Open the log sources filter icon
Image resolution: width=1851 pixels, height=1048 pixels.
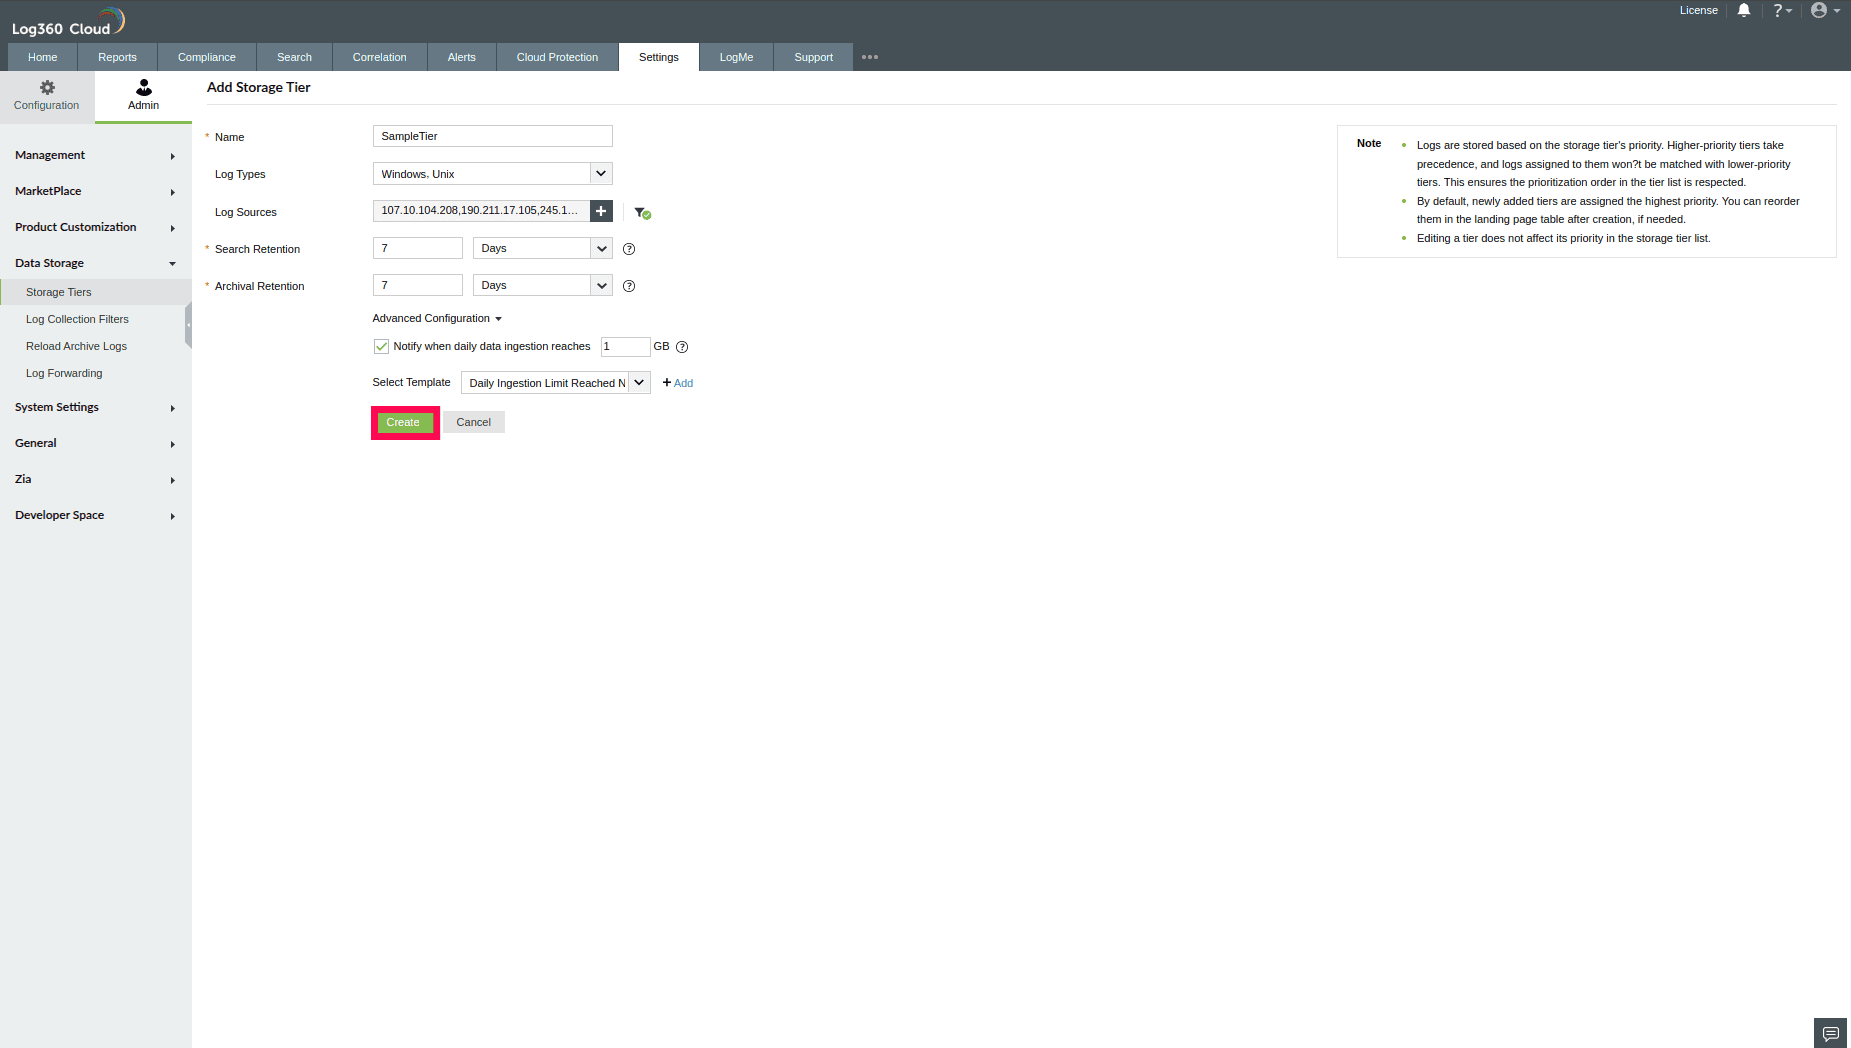(x=641, y=211)
